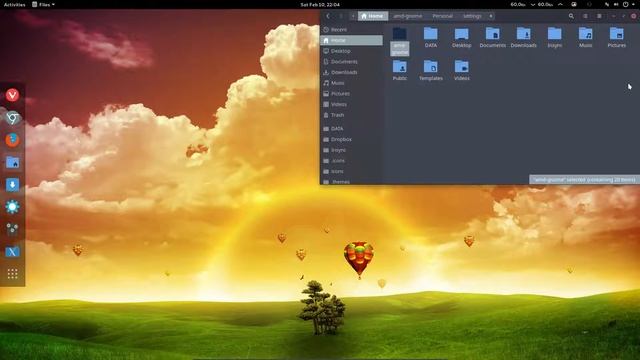Image resolution: width=640 pixels, height=360 pixels.
Task: Select Videos in the Files sidebar
Action: point(351,104)
